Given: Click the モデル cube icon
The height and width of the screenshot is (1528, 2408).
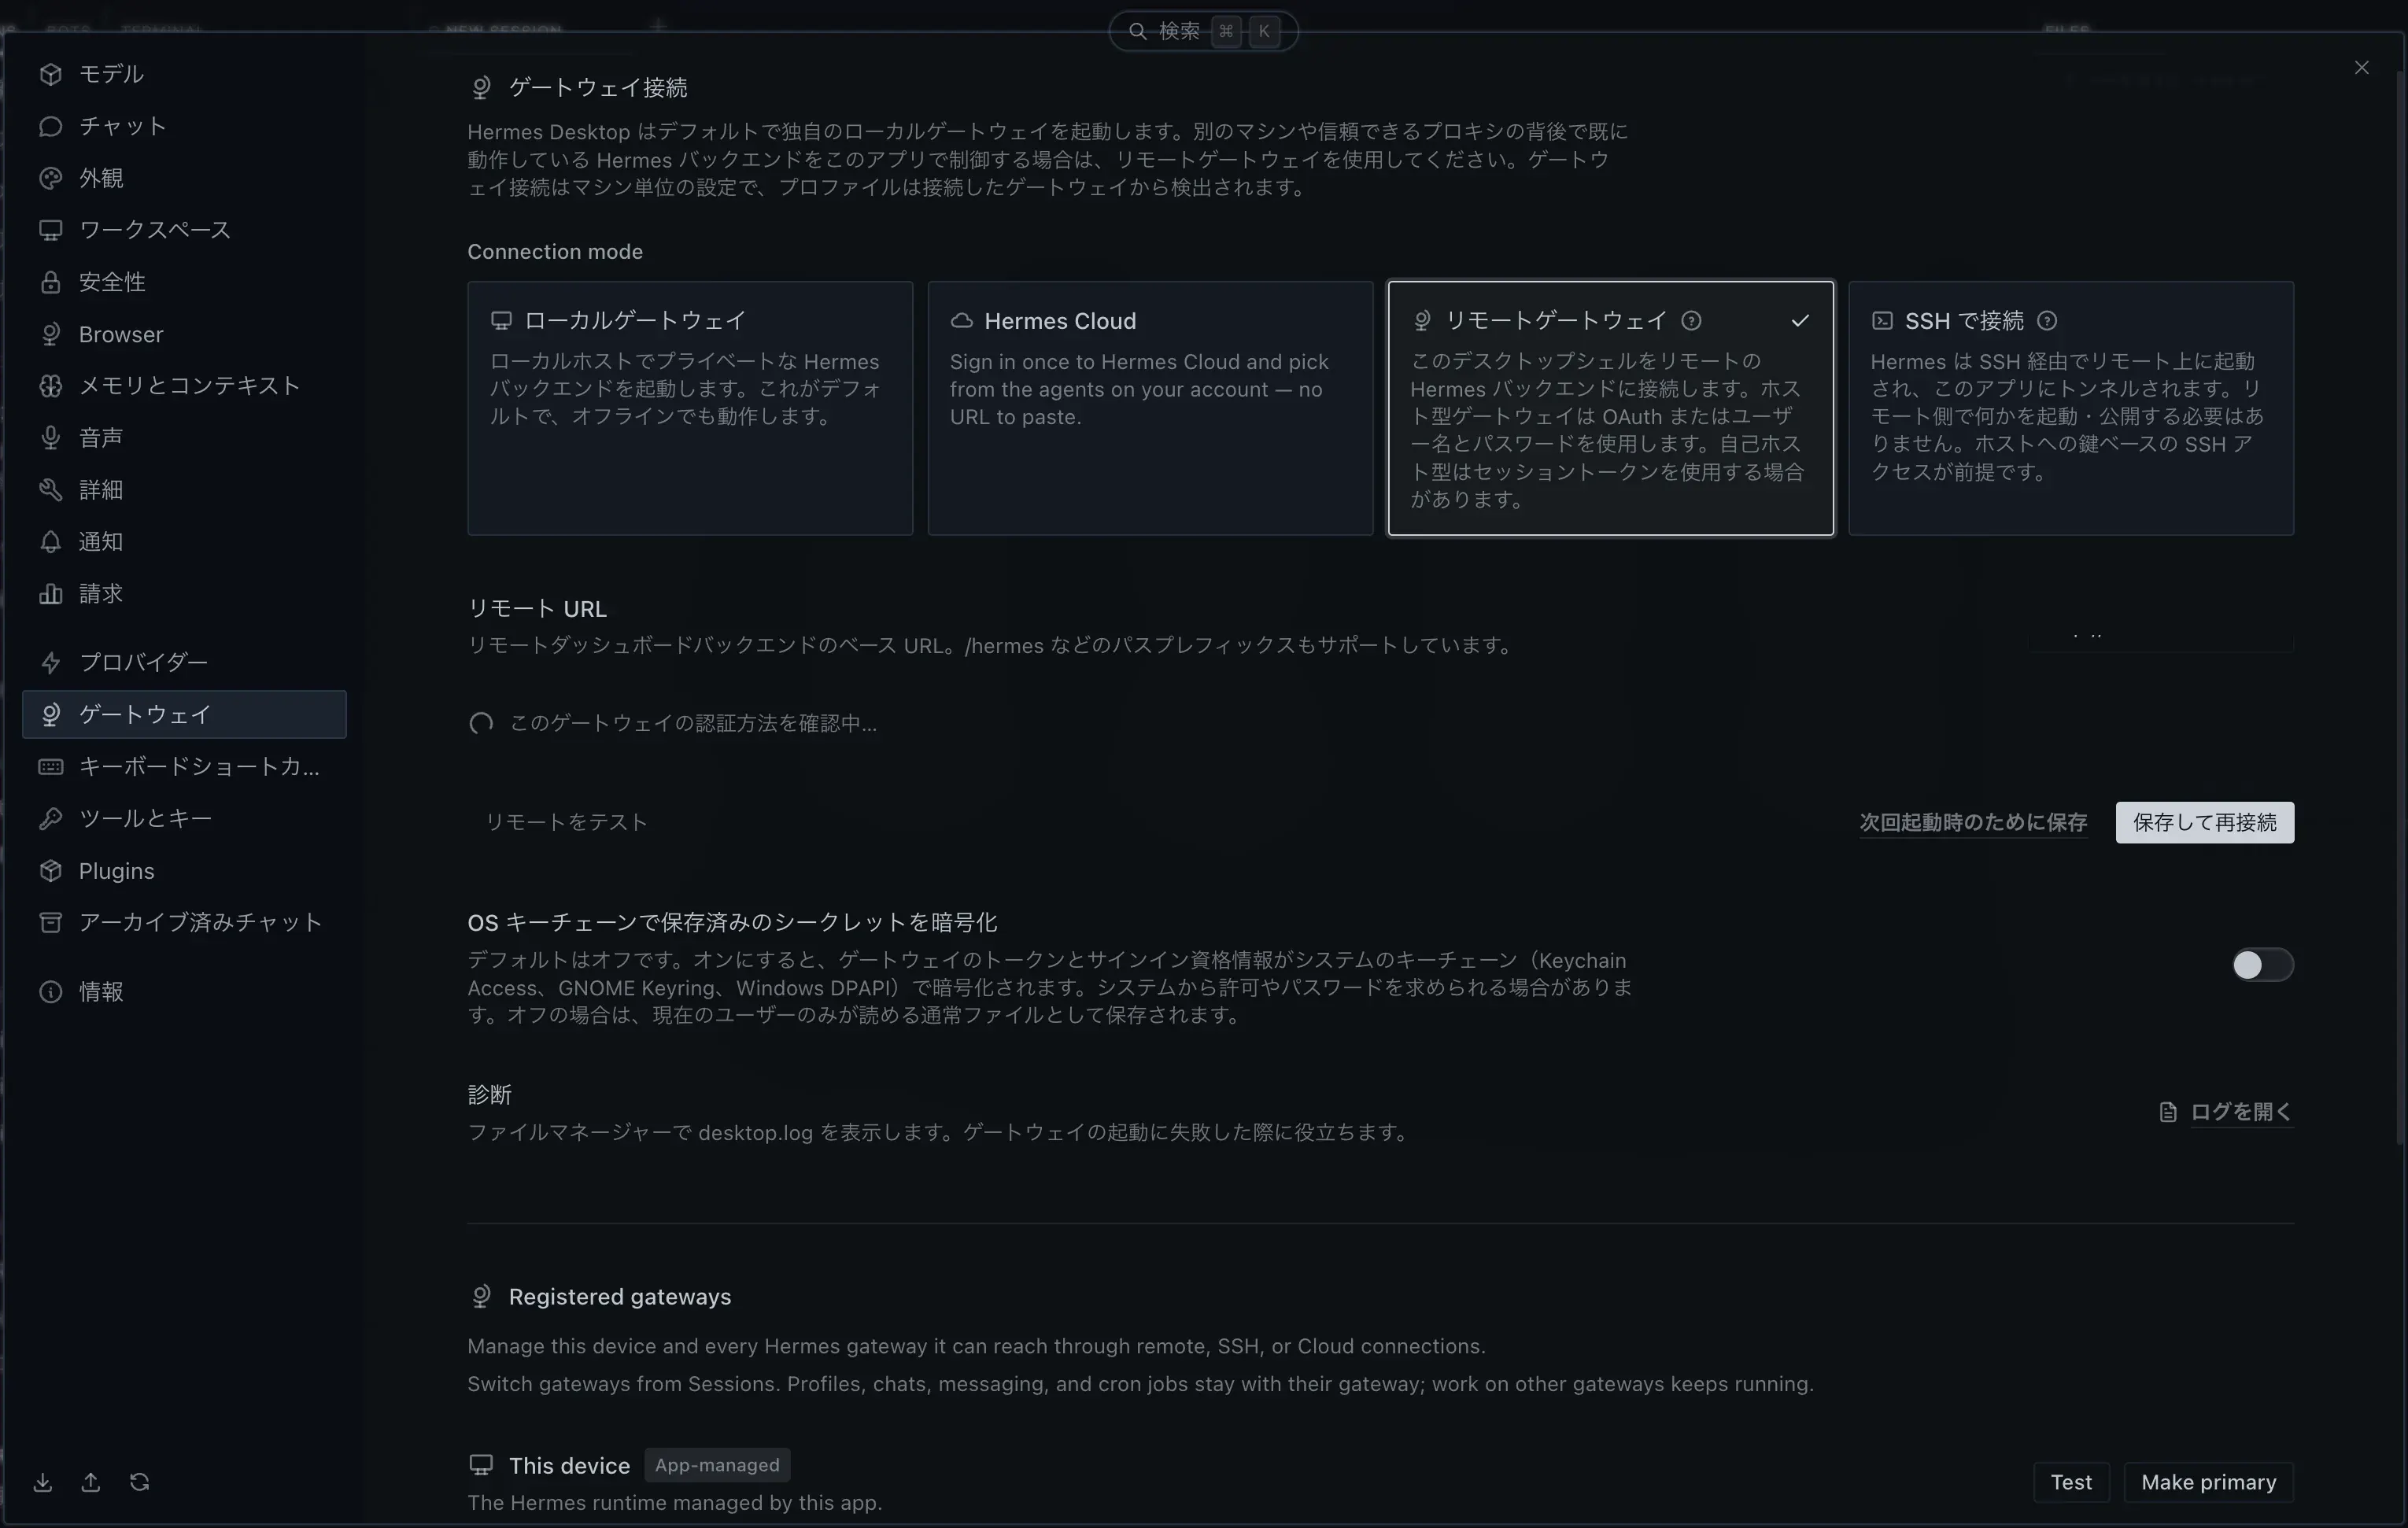Looking at the screenshot, I should 50,74.
